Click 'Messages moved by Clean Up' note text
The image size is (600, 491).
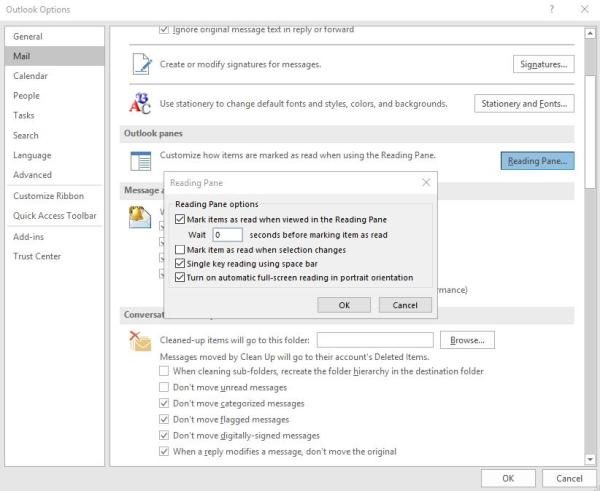(294, 357)
